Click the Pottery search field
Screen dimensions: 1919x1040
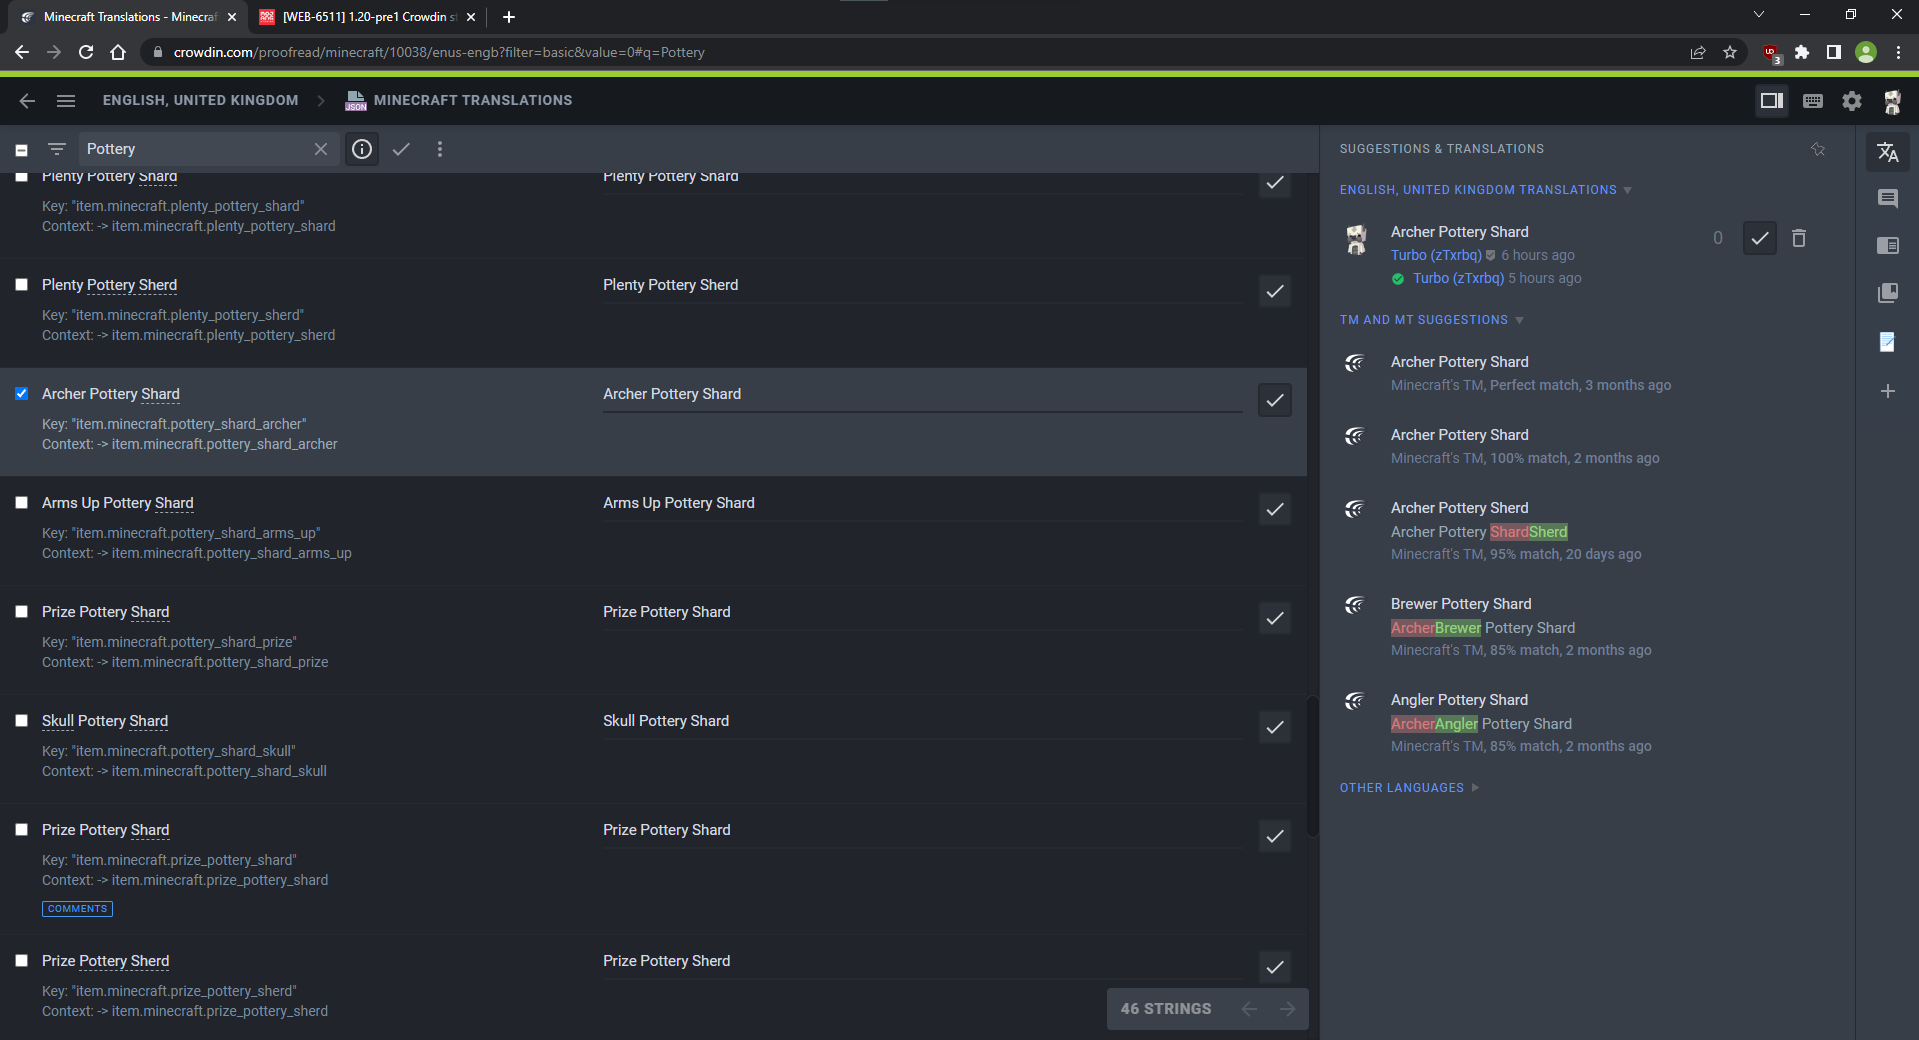[x=195, y=149]
